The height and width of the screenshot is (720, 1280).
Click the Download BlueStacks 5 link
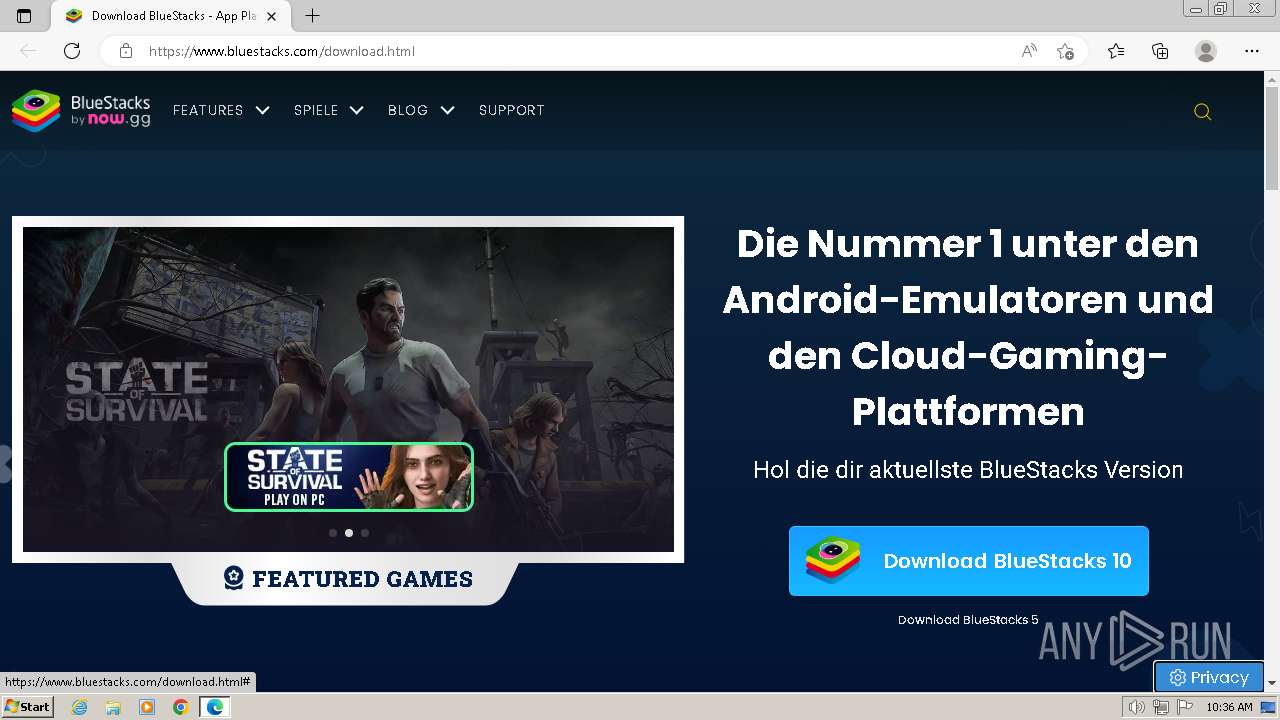(x=968, y=620)
